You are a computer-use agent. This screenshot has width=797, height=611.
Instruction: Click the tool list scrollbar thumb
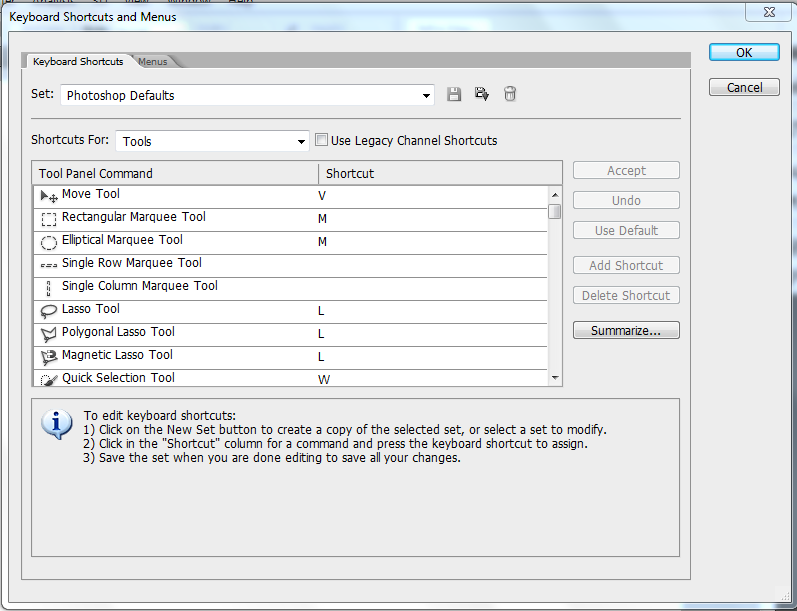555,211
